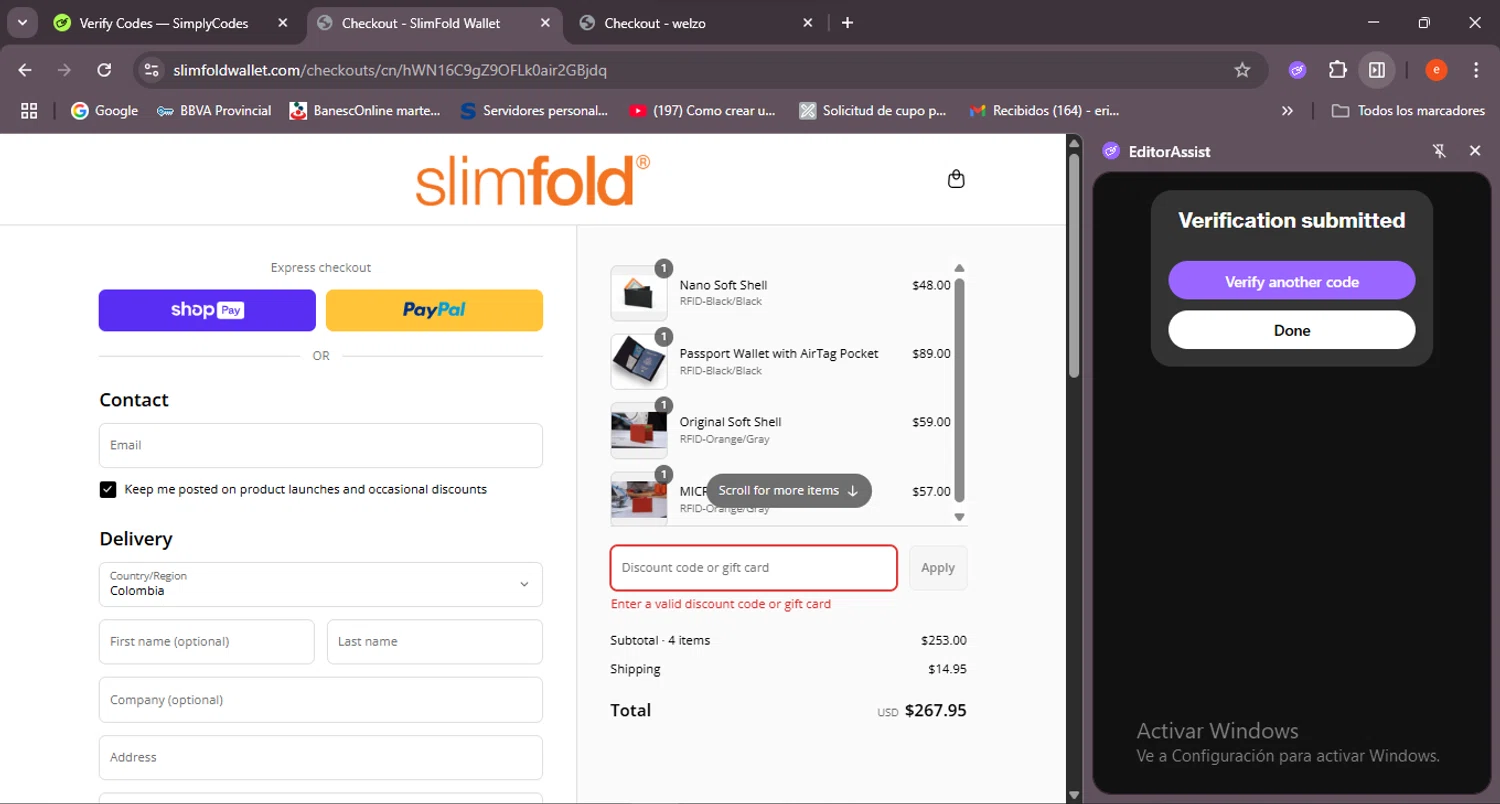Uncheck Keep me posted on product launches
Image resolution: width=1500 pixels, height=804 pixels.
(108, 489)
